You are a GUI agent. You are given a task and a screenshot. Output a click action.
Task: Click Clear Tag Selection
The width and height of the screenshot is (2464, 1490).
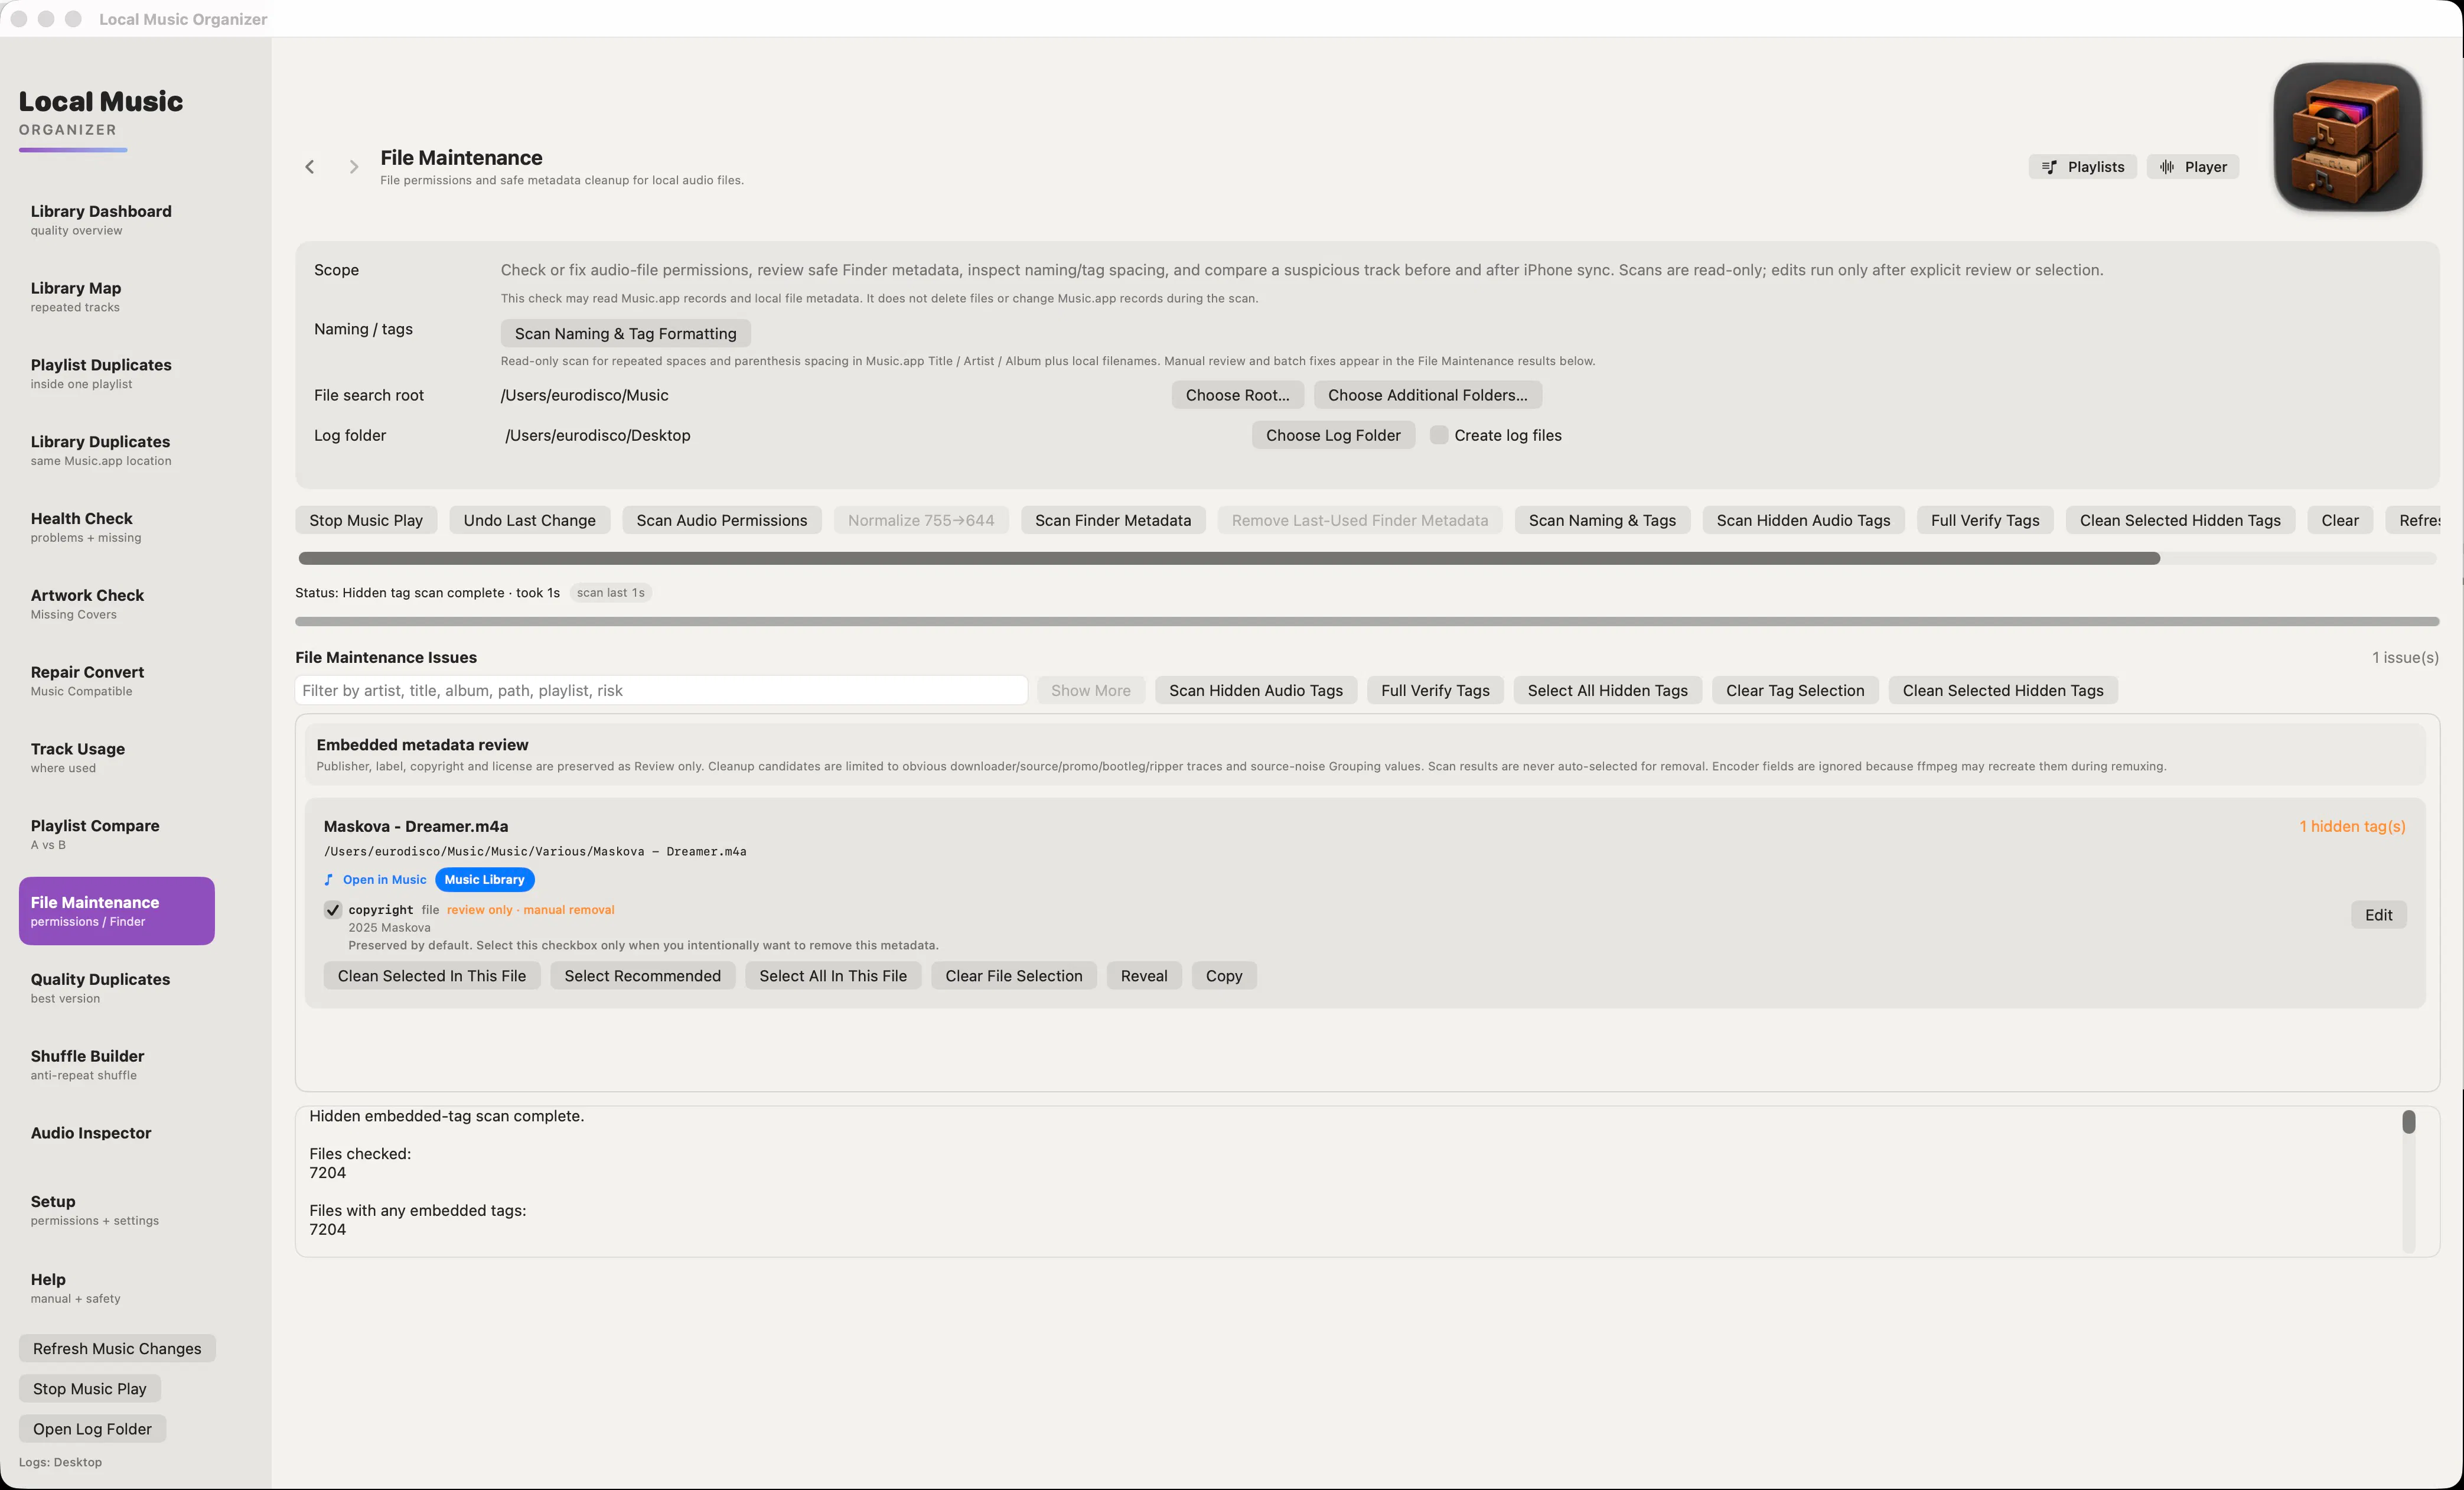pyautogui.click(x=1795, y=690)
